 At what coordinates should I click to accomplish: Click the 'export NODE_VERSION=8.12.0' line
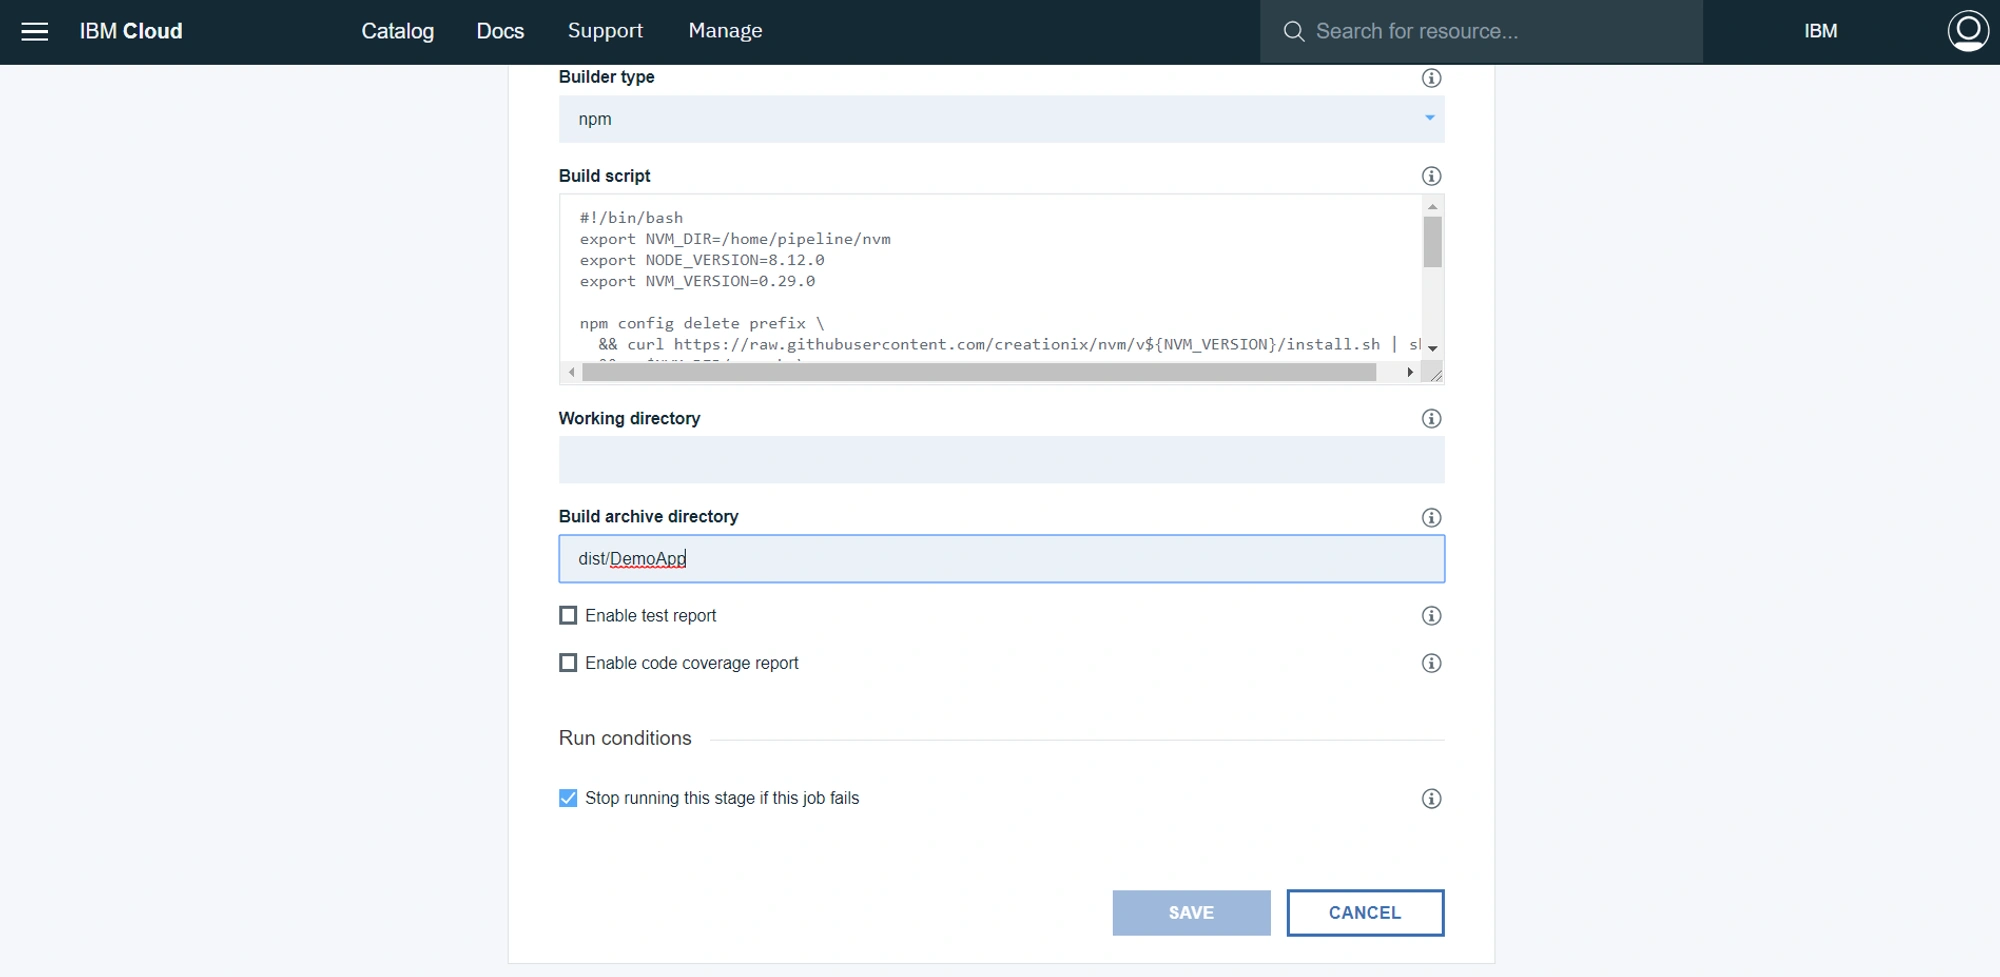702,260
